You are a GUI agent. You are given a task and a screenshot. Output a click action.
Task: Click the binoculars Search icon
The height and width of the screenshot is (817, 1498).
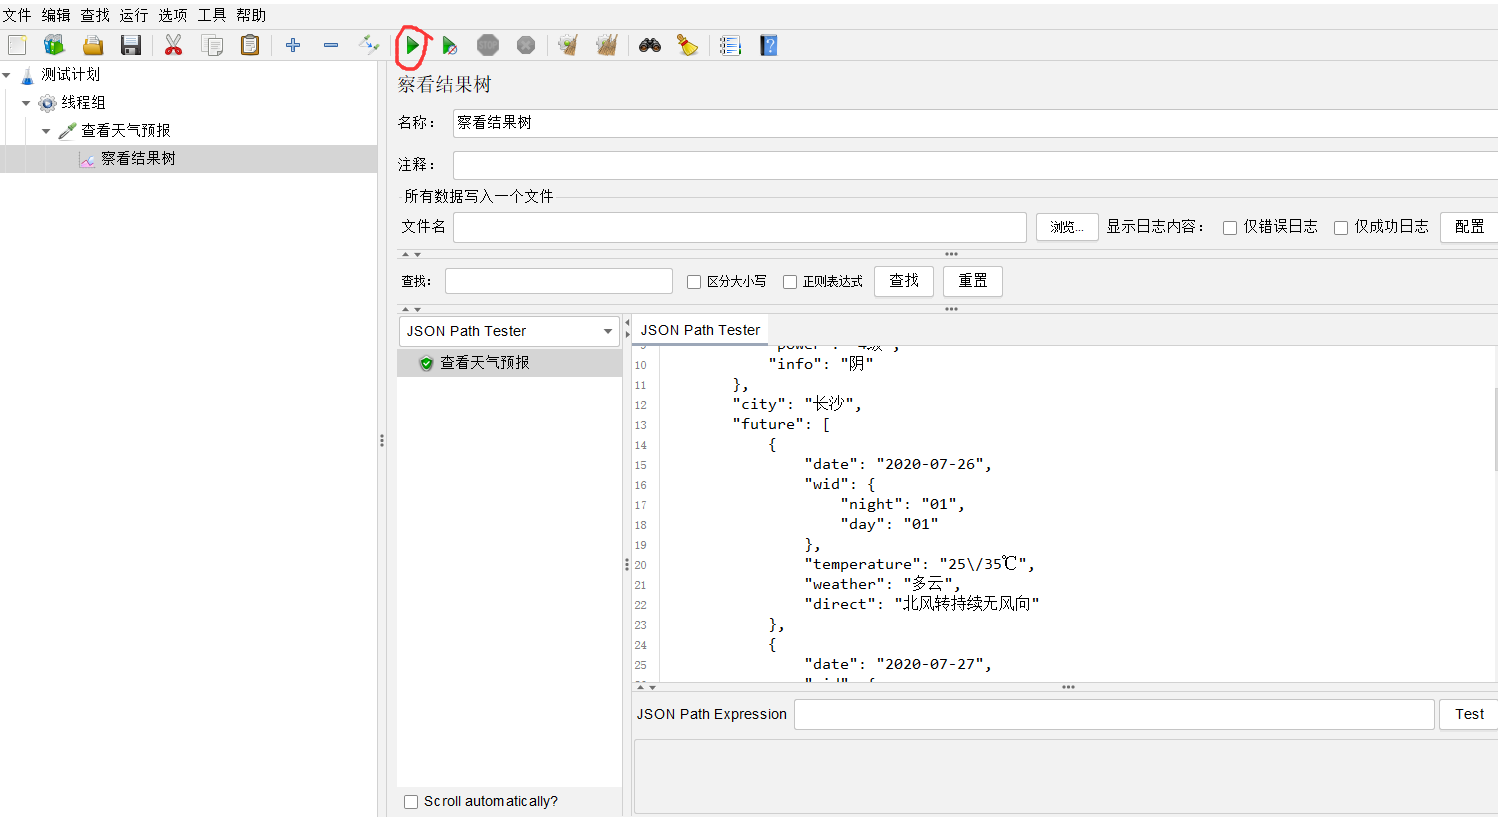650,45
